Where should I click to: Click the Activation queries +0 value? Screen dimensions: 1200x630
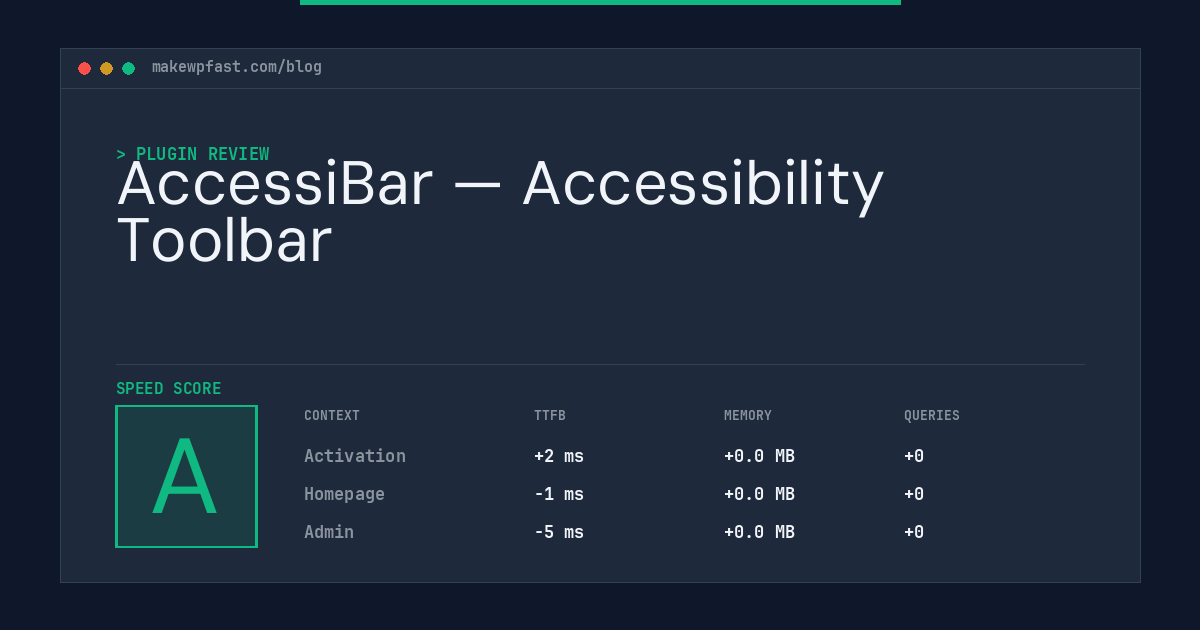[x=914, y=456]
